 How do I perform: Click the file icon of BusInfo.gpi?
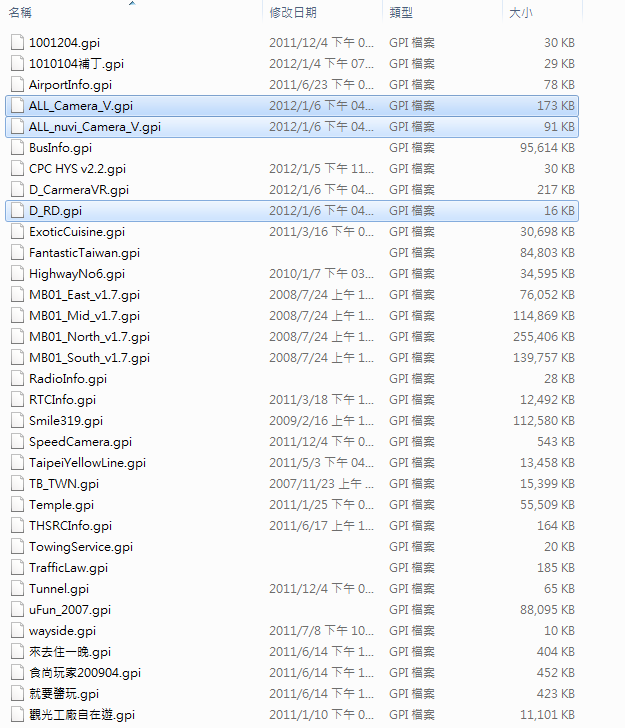(18, 147)
